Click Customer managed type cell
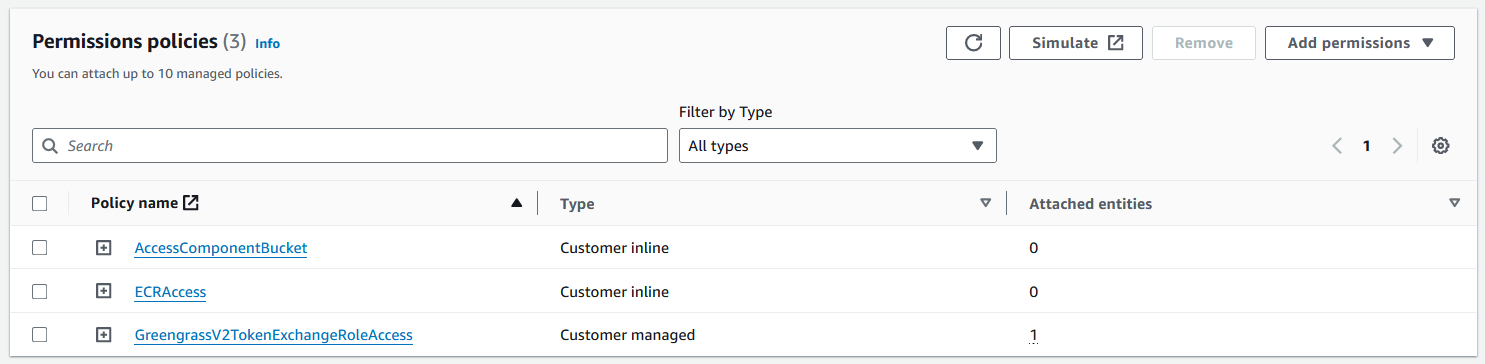Screen dimensions: 1485x364 pyautogui.click(x=627, y=335)
